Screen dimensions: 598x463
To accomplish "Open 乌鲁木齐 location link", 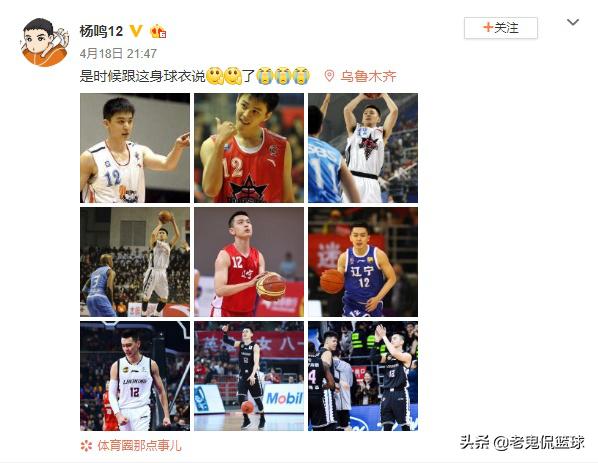I will click(x=368, y=76).
